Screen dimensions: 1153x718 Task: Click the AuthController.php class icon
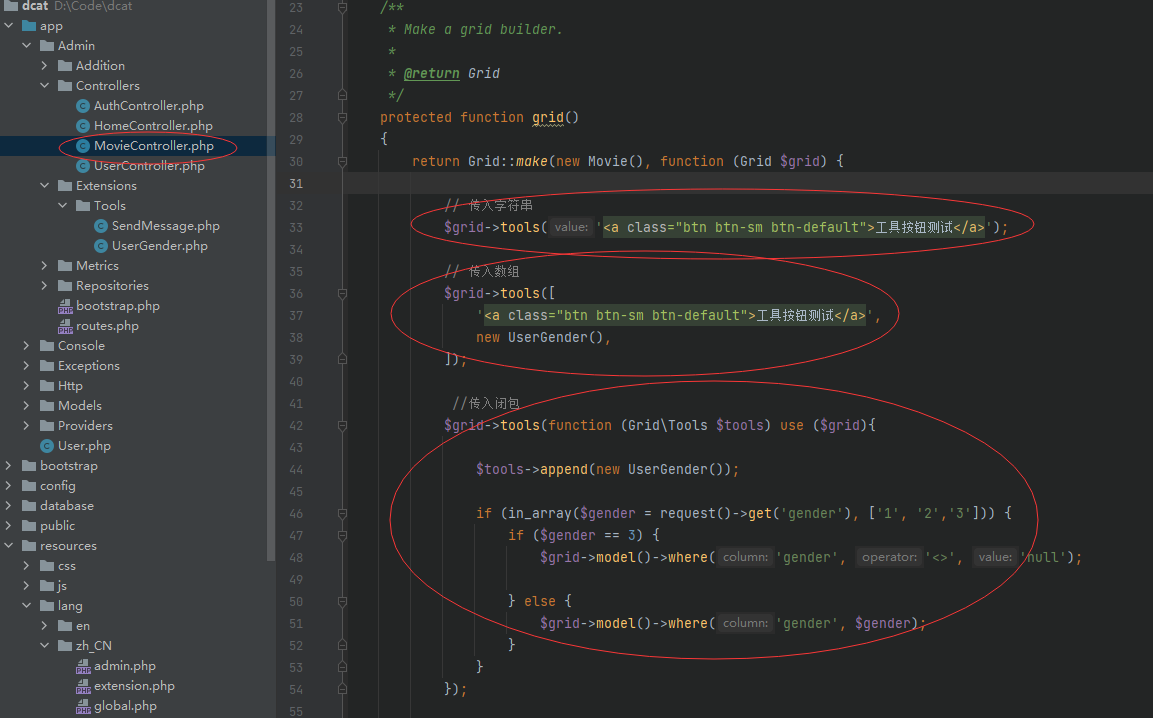(x=83, y=106)
